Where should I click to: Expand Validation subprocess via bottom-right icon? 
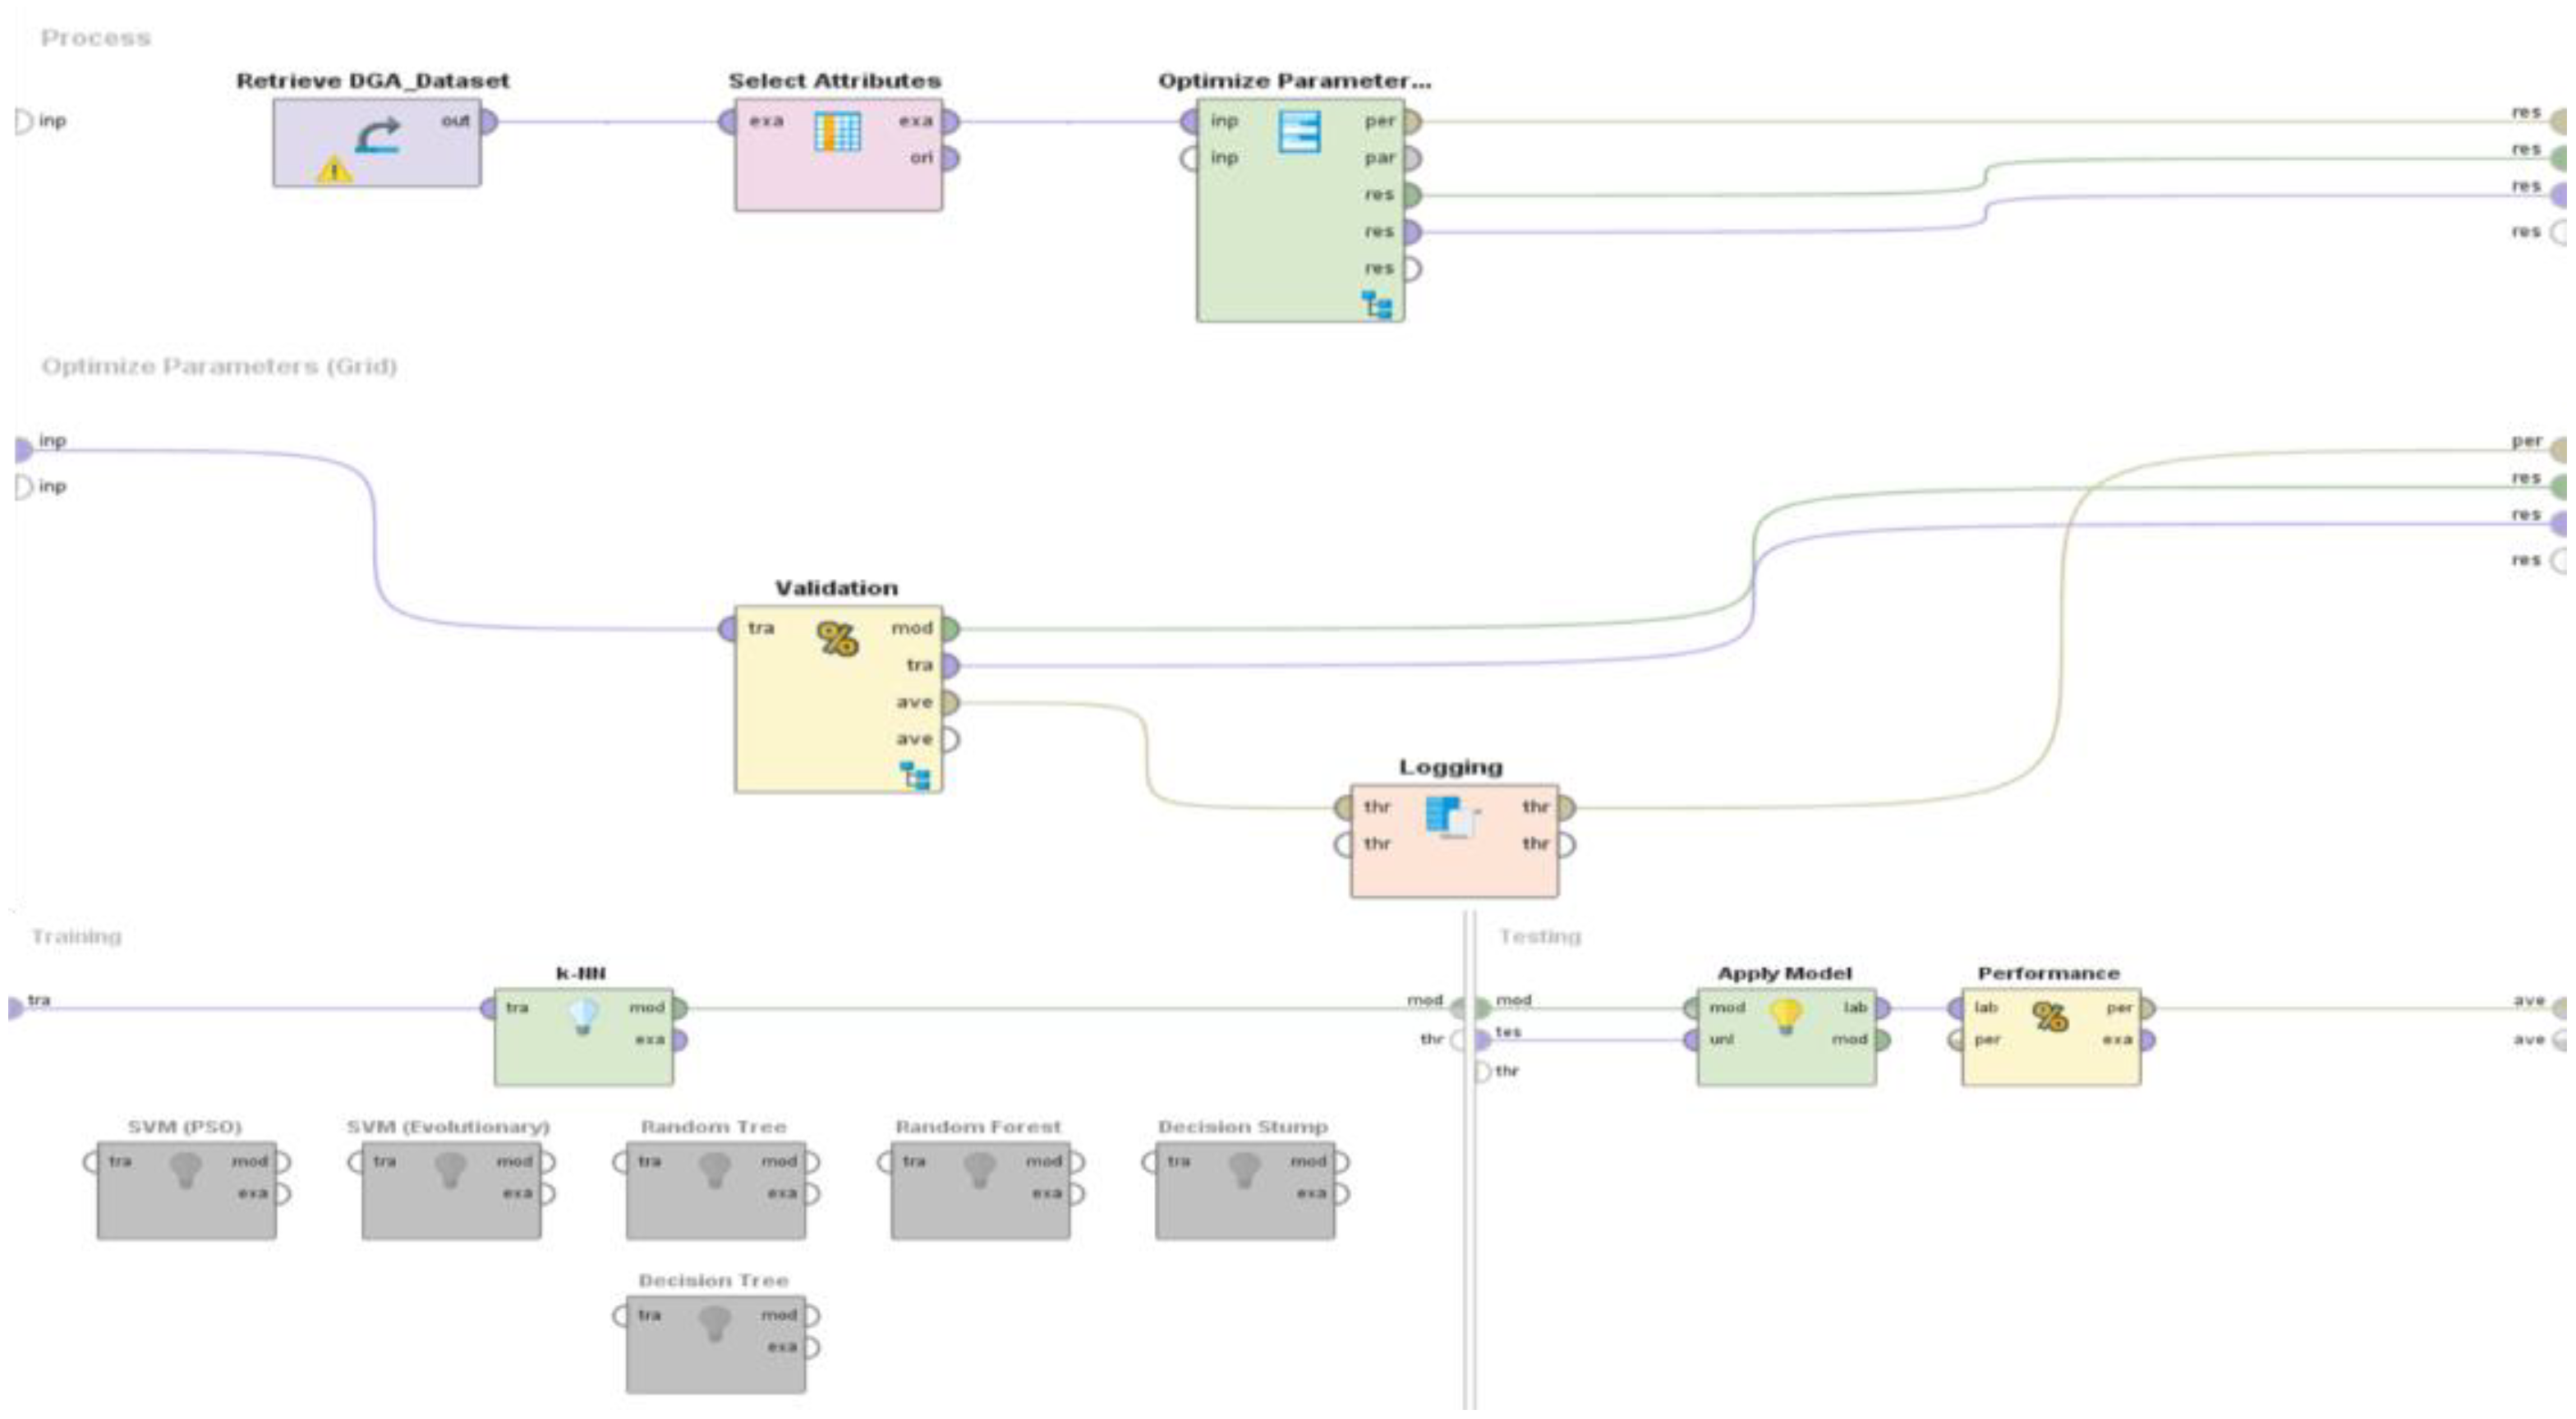(x=915, y=775)
